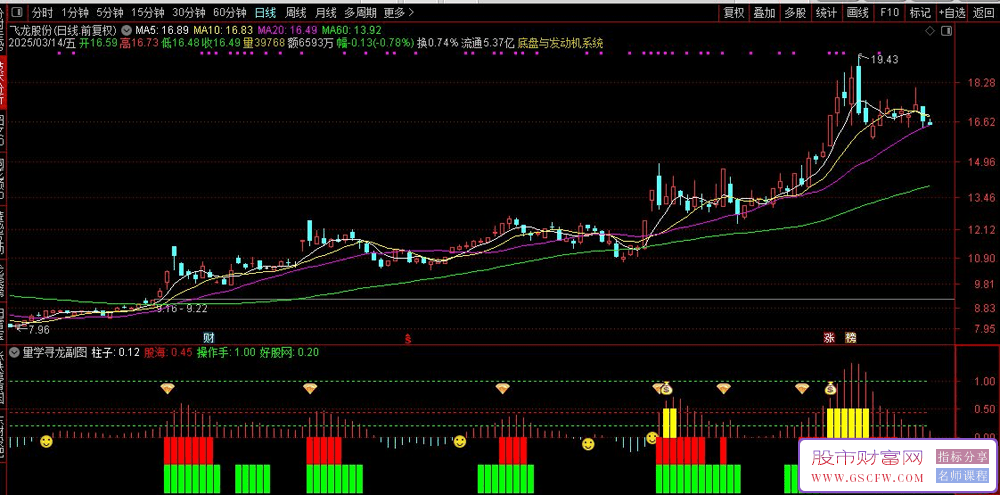The image size is (1000, 495).
Task: Click the red 涨 marker icon
Action: pos(829,337)
